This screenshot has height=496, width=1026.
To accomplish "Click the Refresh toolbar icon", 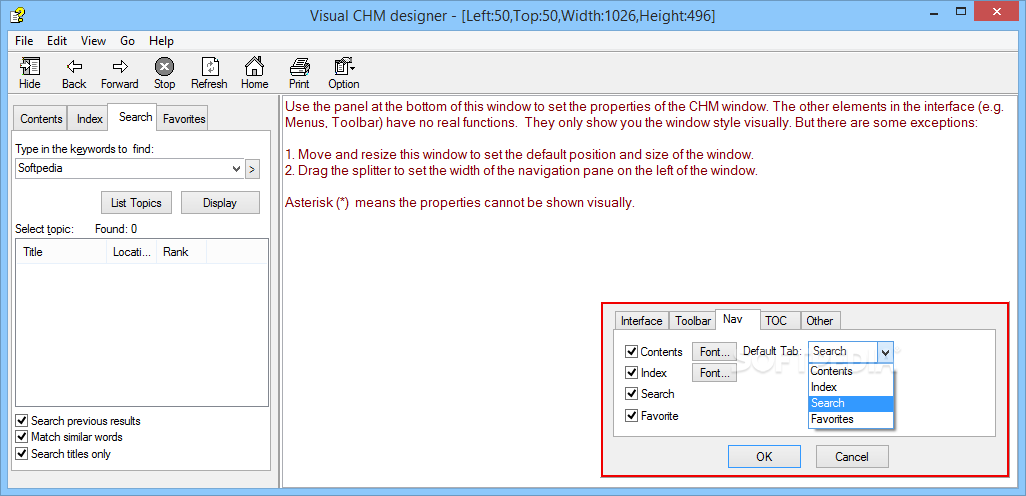I will click(x=209, y=67).
